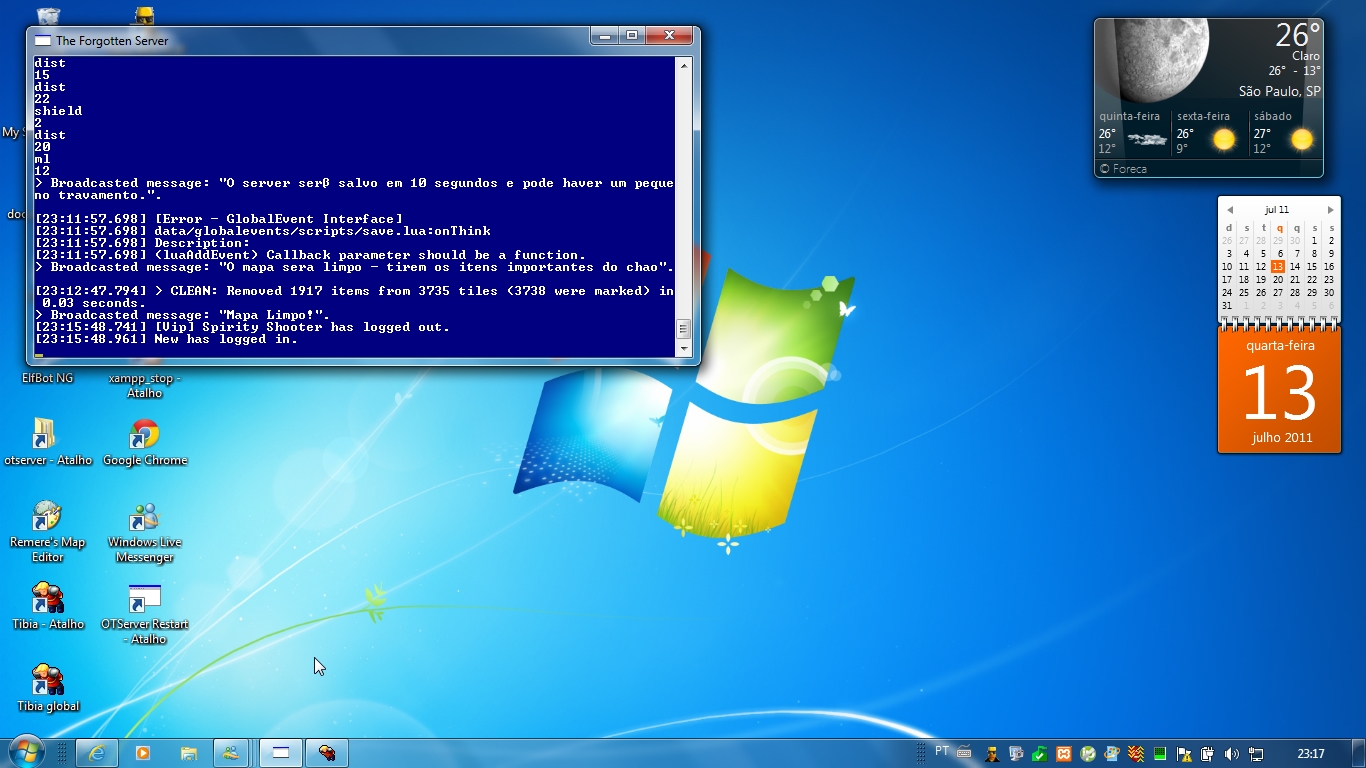
Task: Select Remere's Map Editor desktop icon
Action: pyautogui.click(x=47, y=532)
